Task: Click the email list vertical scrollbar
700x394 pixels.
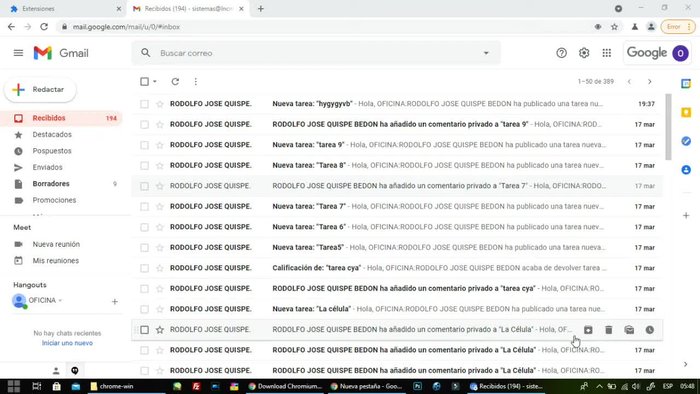Action: tap(668, 127)
